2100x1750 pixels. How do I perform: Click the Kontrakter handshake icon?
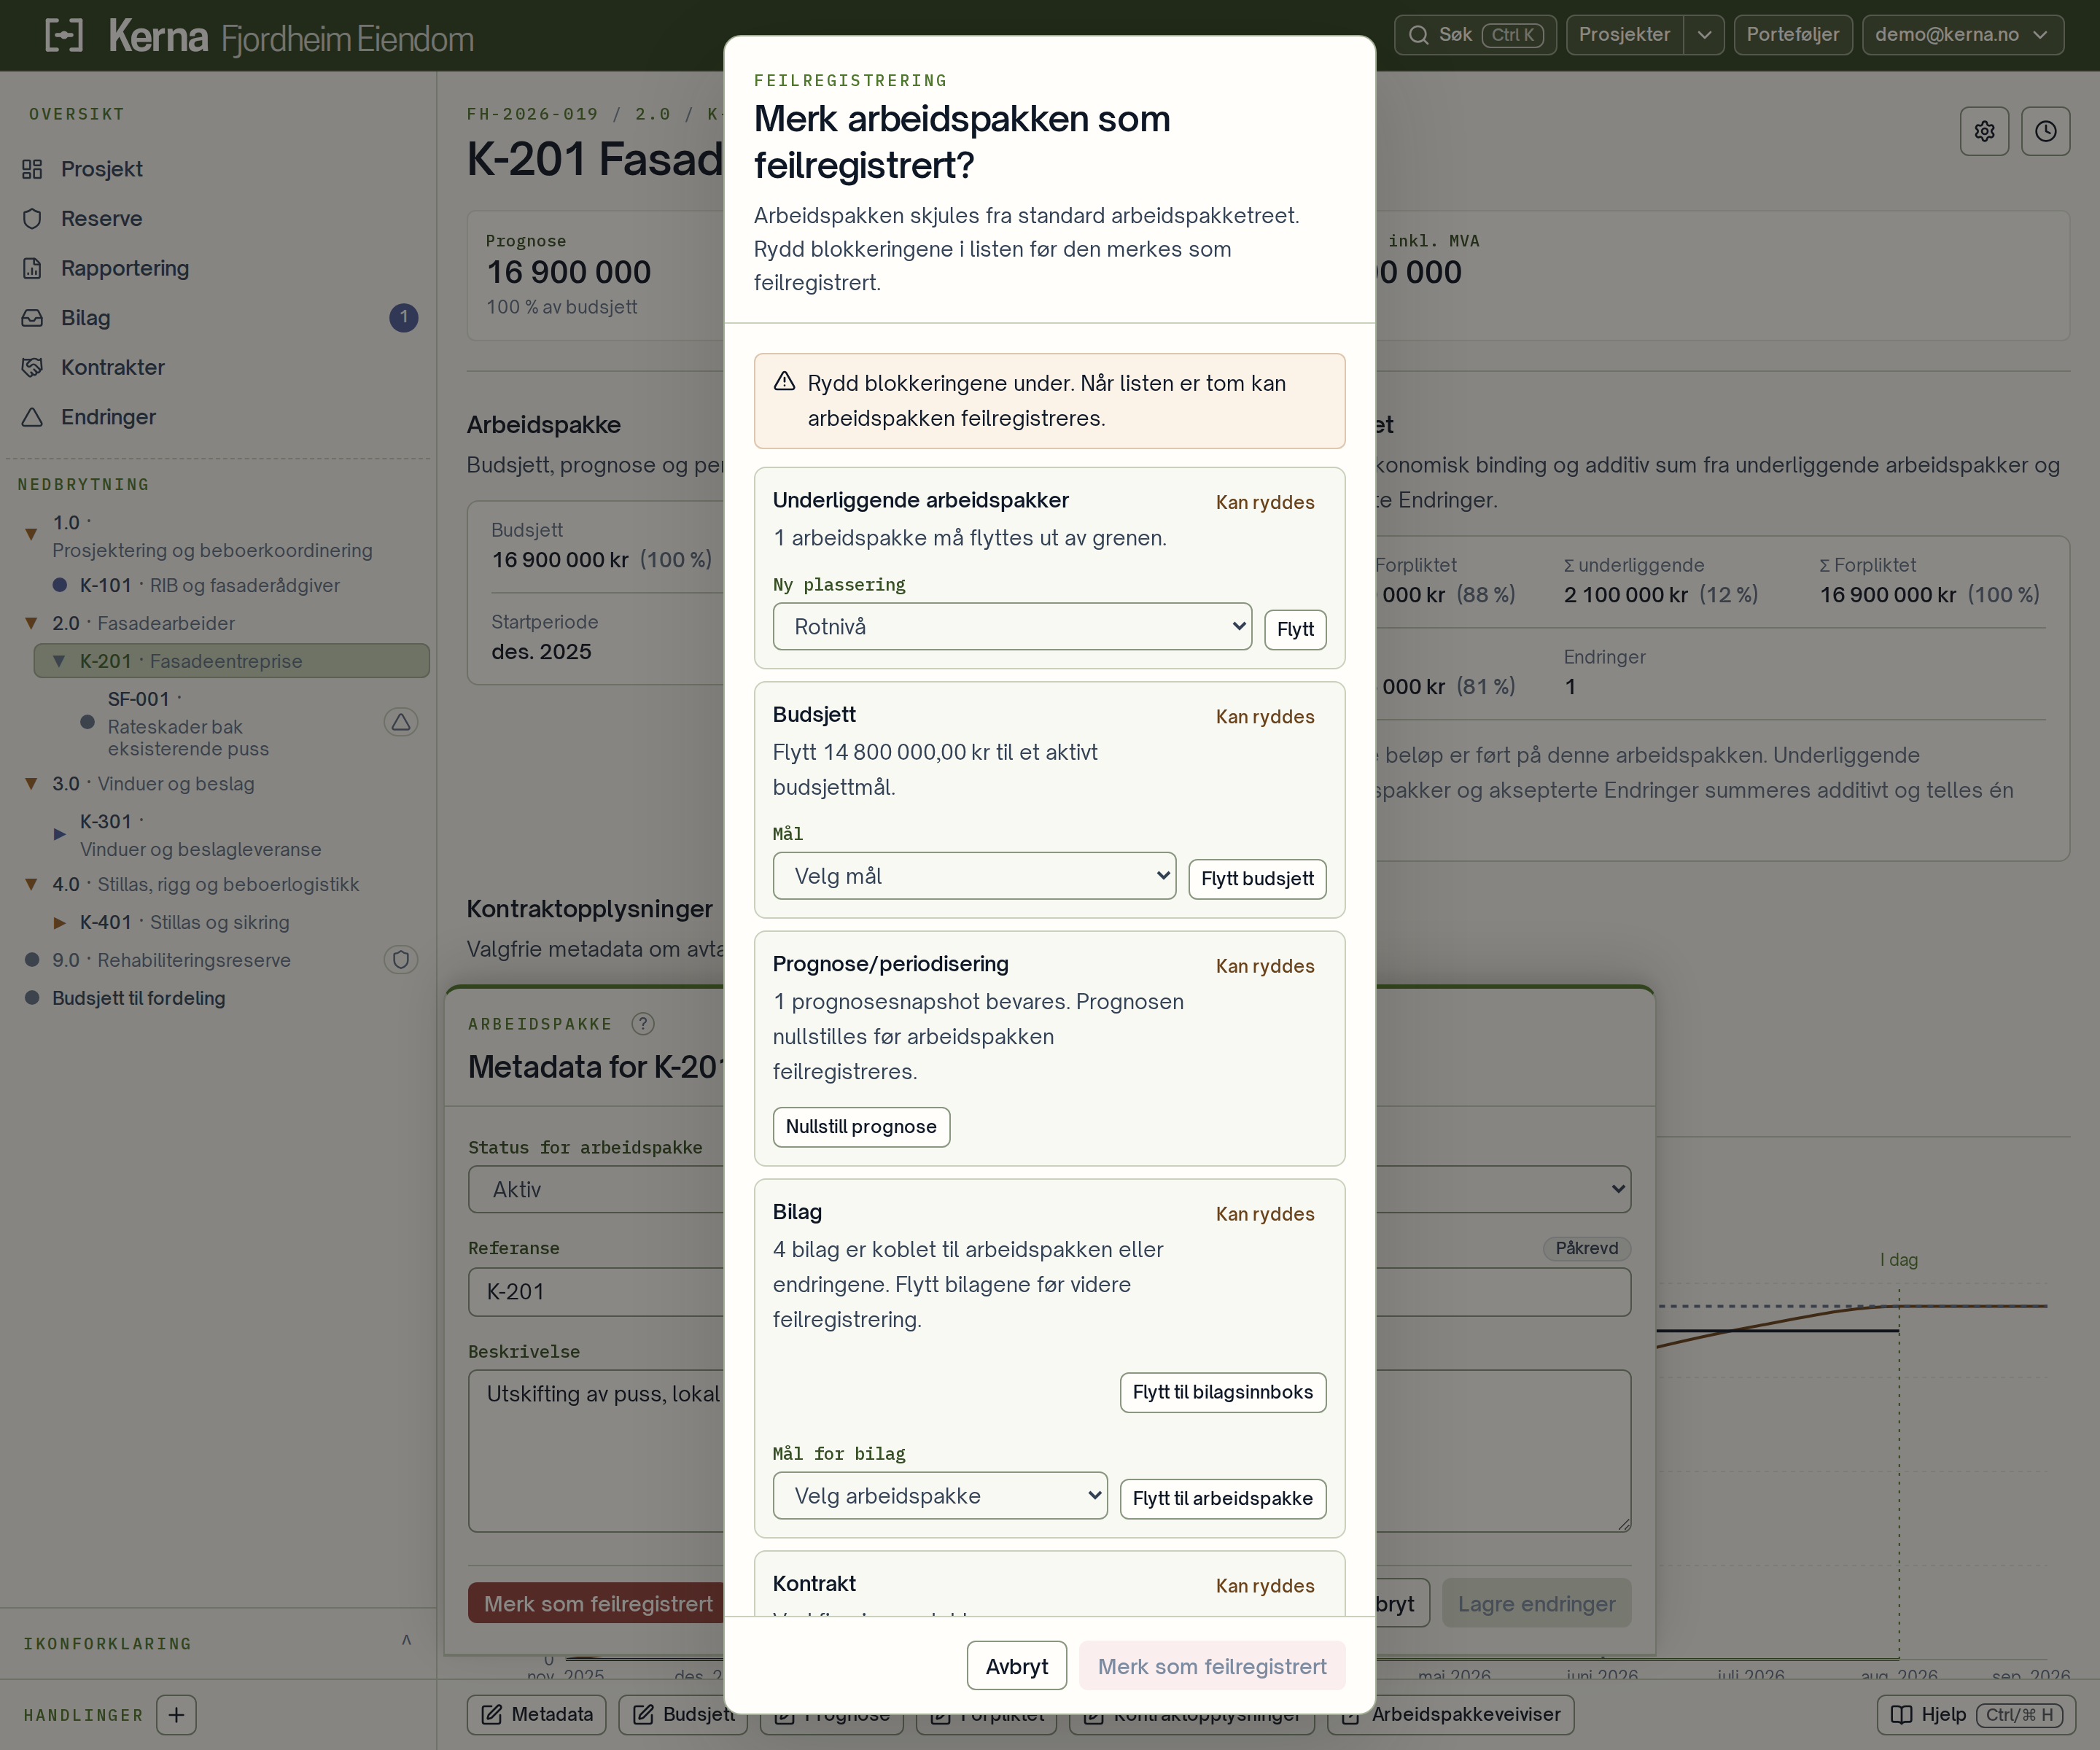pyautogui.click(x=32, y=367)
